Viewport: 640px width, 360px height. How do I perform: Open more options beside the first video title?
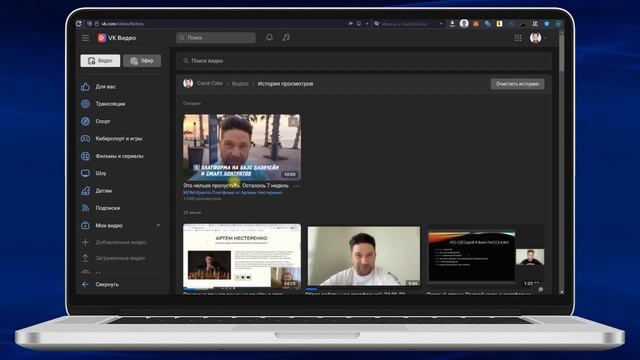pyautogui.click(x=296, y=186)
